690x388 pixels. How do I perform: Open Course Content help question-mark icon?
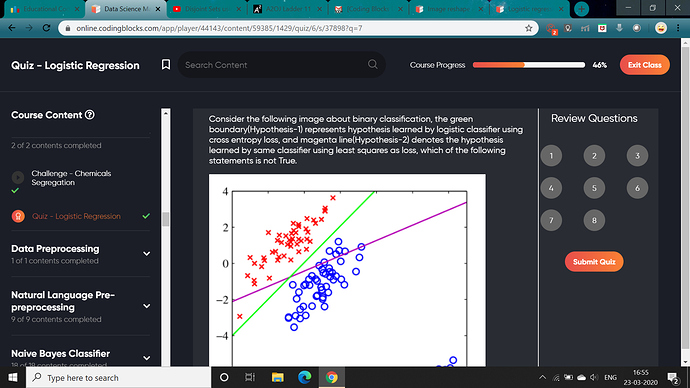[x=90, y=115]
